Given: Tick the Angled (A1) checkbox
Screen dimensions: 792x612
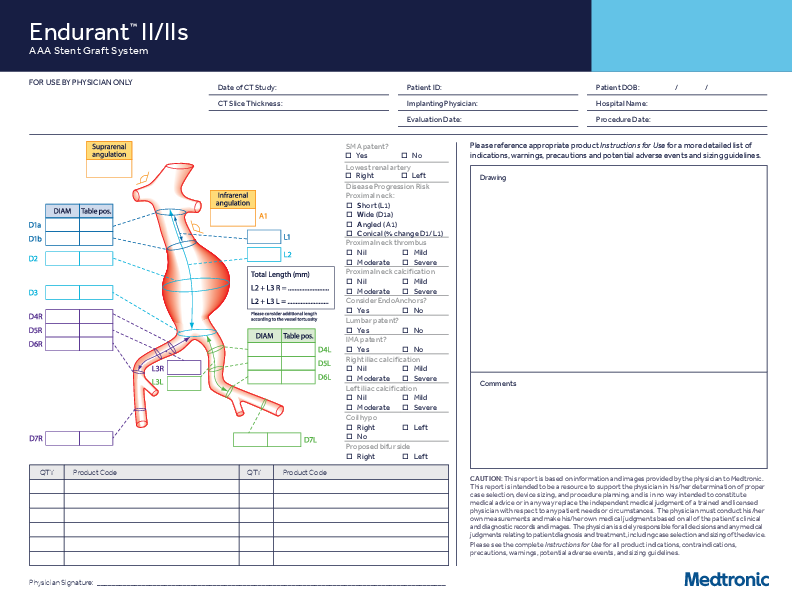Looking at the screenshot, I should point(349,224).
